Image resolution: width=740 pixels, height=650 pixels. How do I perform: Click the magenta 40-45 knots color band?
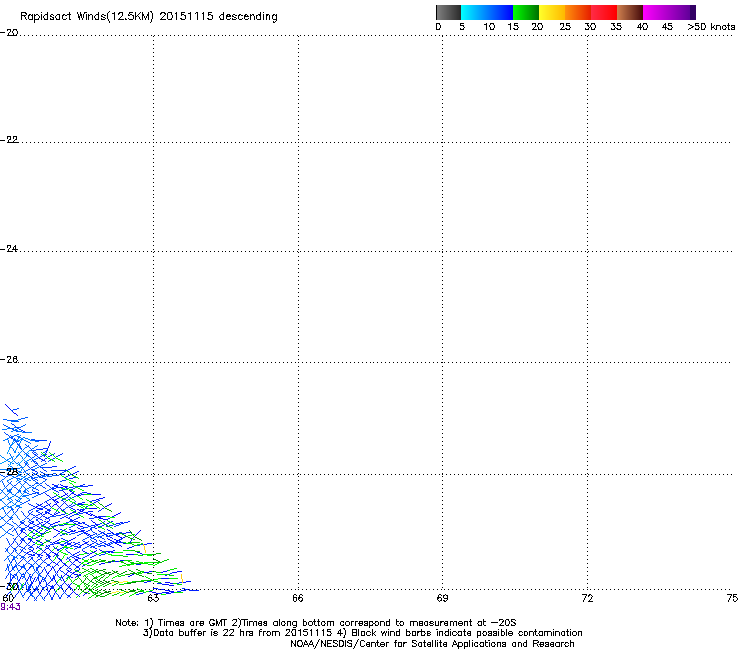[656, 12]
